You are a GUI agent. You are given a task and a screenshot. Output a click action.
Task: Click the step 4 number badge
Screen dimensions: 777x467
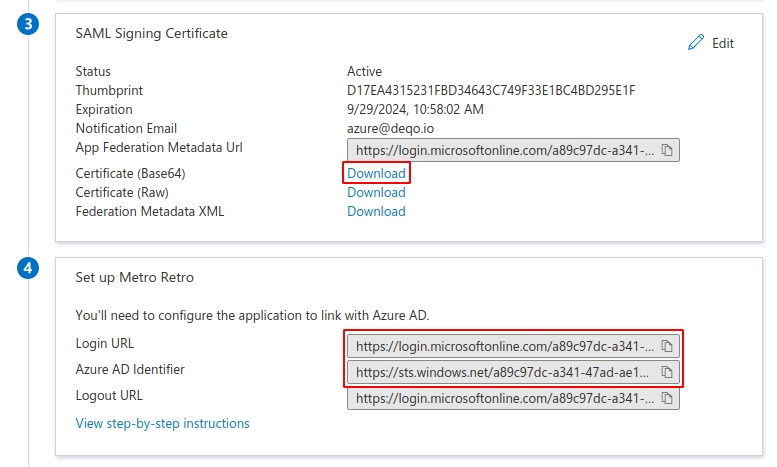[29, 268]
